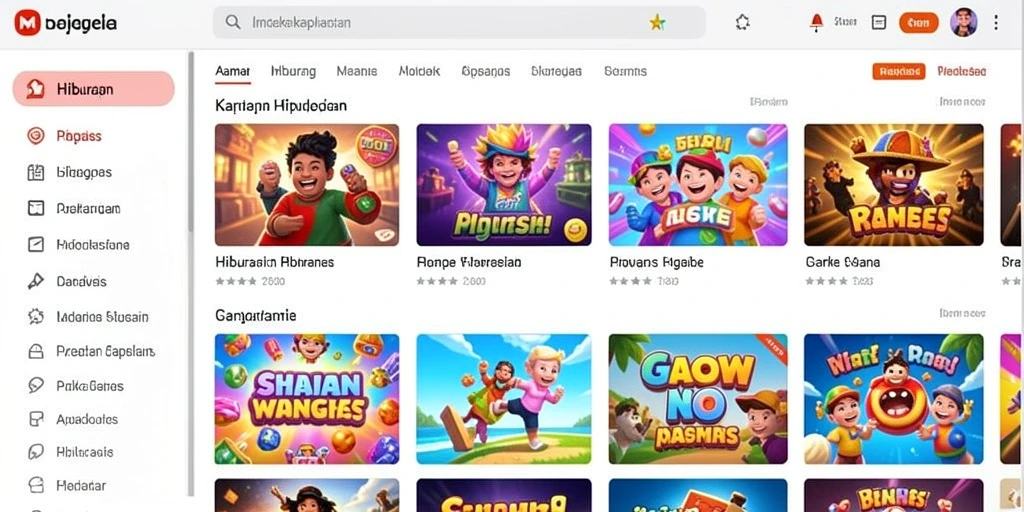Screen dimensions: 1024x512
Task: Click the Amadooles sidebar icon
Action: tap(35, 419)
